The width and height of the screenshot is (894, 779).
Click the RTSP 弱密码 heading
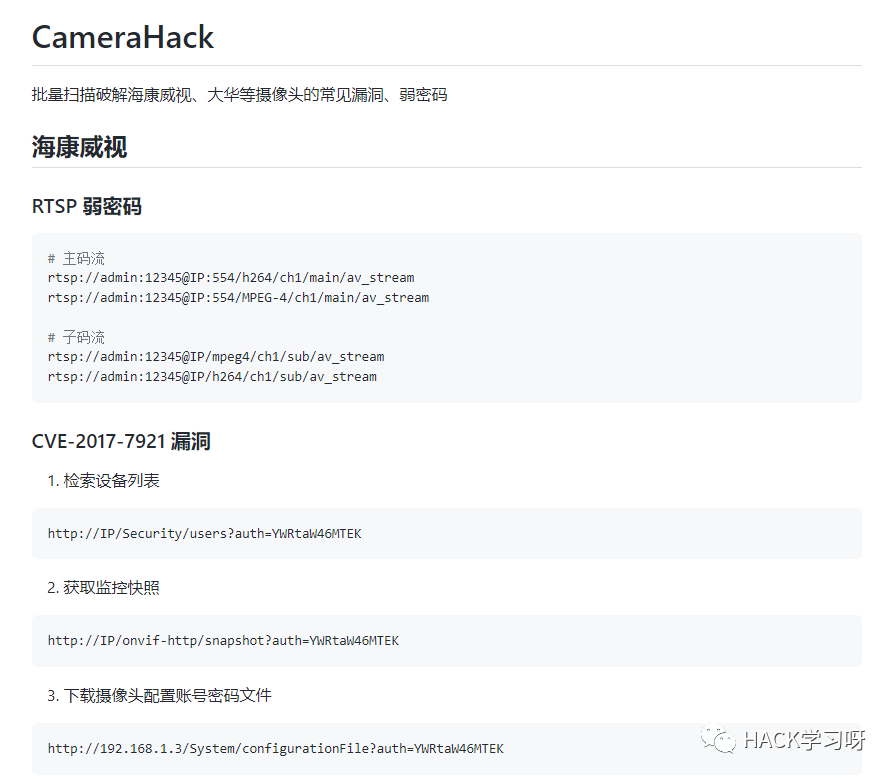[87, 206]
